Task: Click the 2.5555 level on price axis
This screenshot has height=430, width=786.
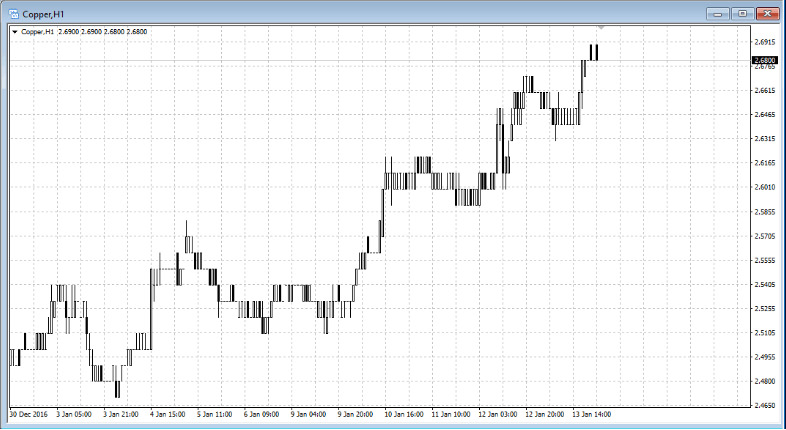Action: pos(763,260)
